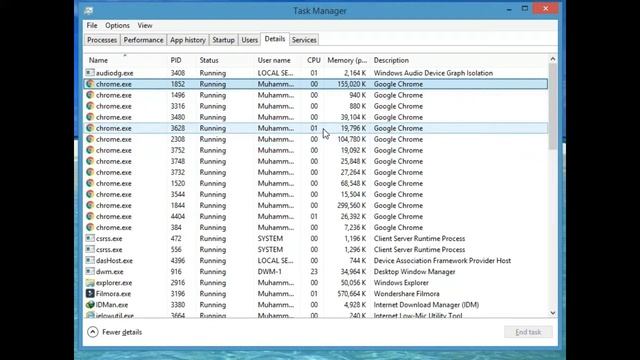The image size is (640, 360).
Task: Click the IDMan.exe globe icon
Action: click(x=90, y=304)
